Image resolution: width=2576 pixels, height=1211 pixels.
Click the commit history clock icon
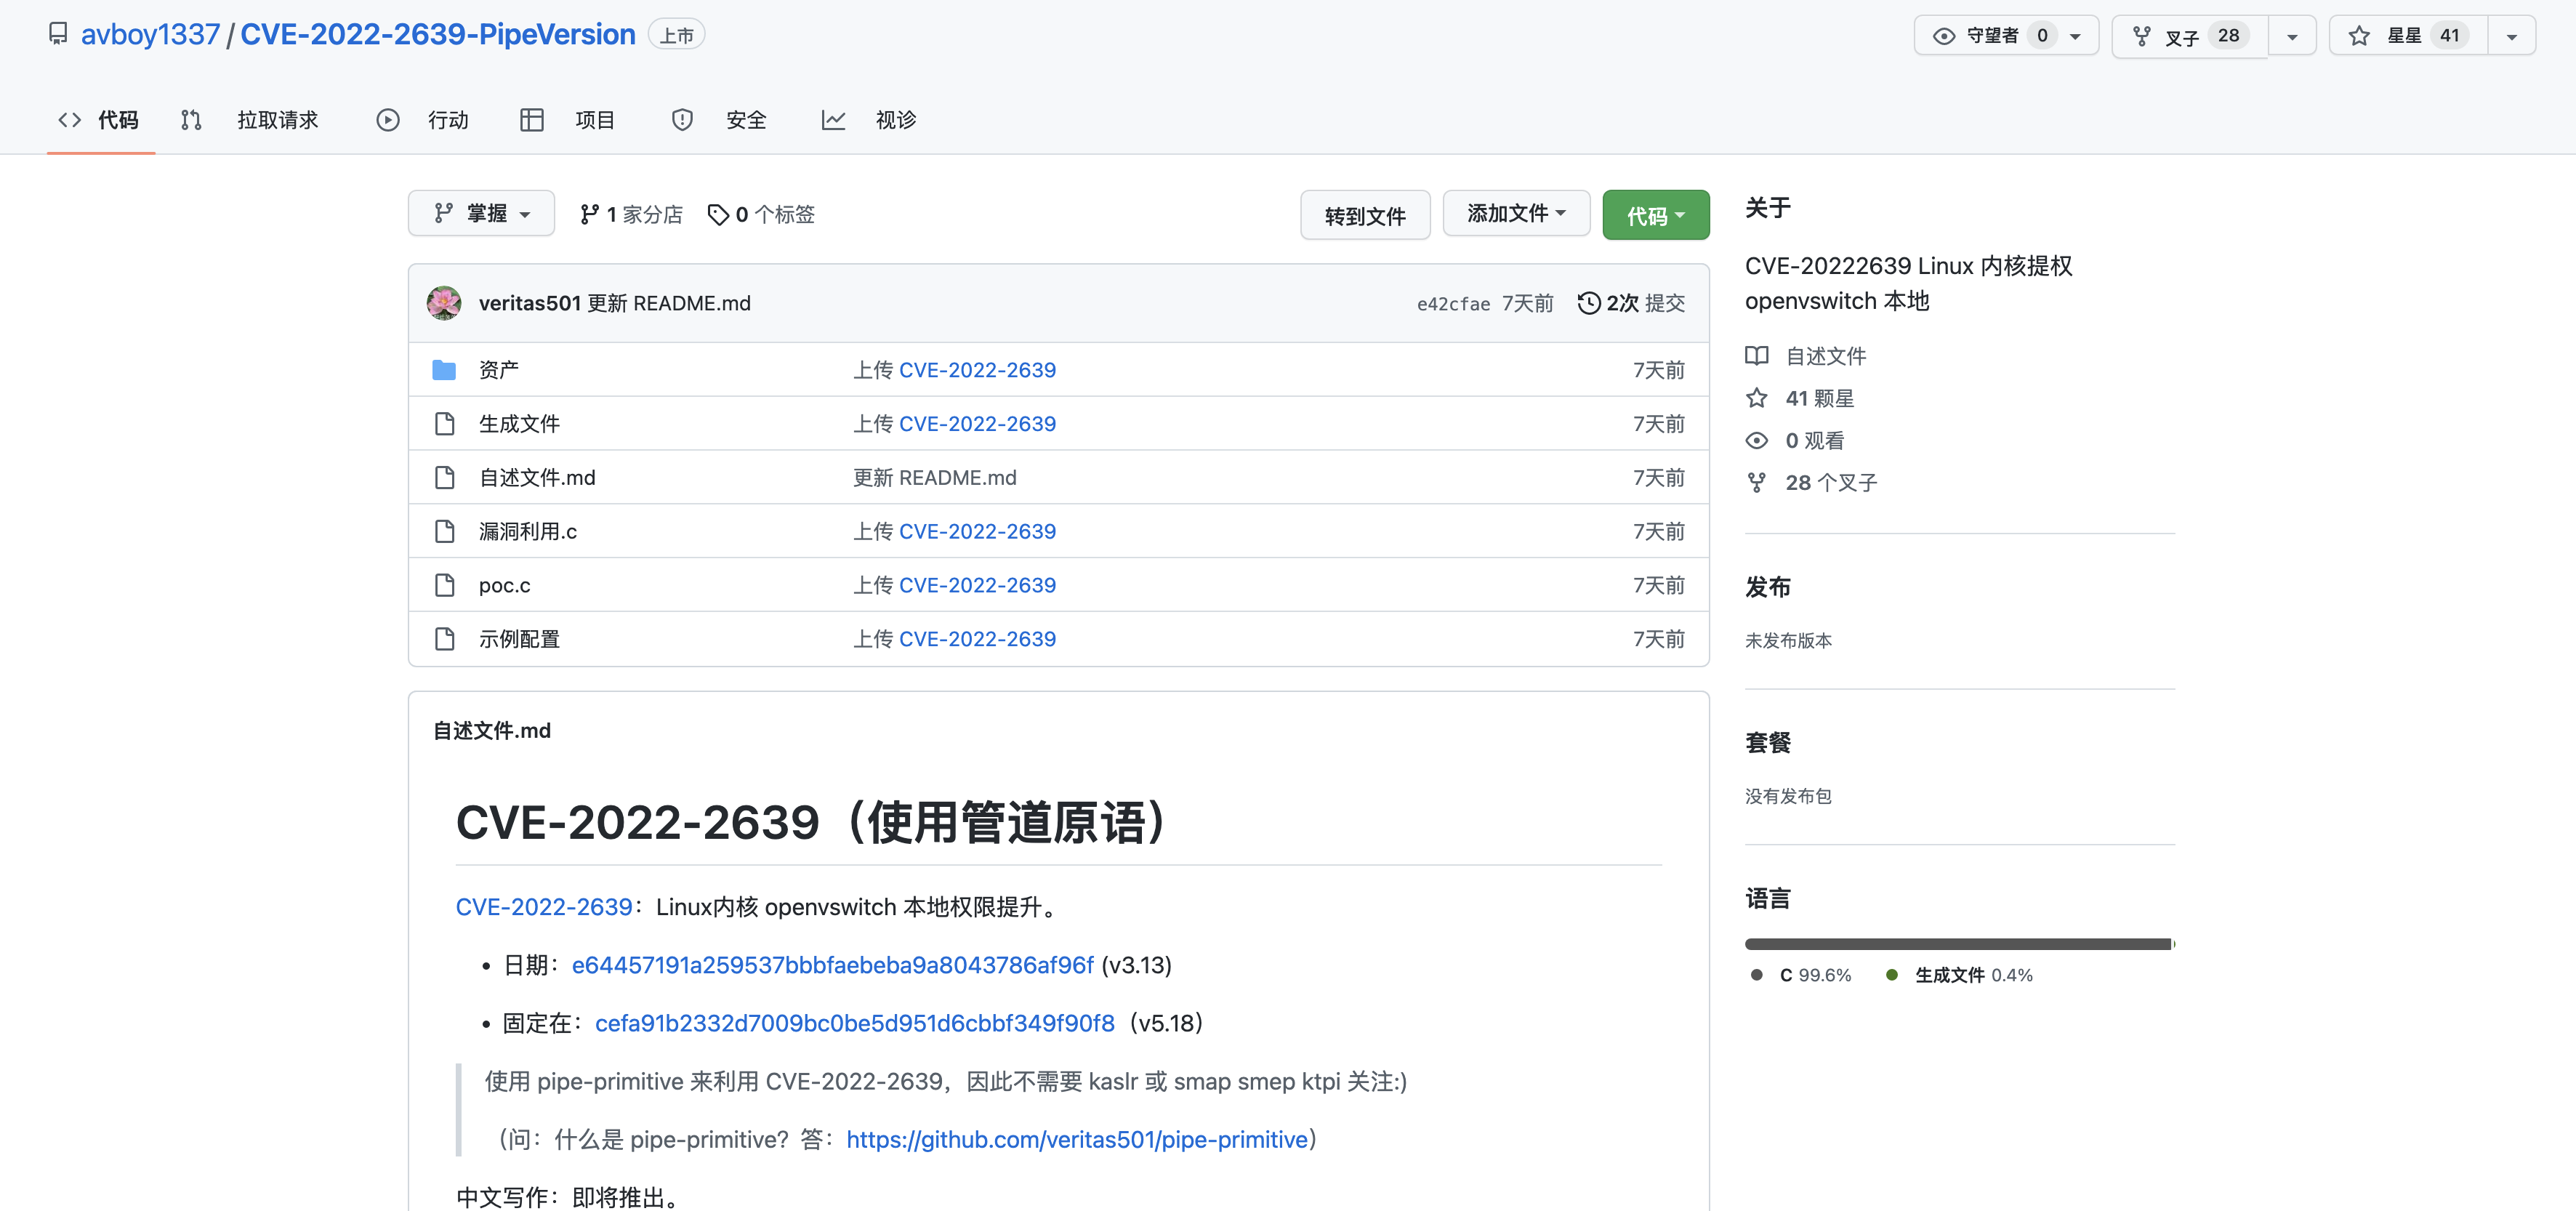1588,303
